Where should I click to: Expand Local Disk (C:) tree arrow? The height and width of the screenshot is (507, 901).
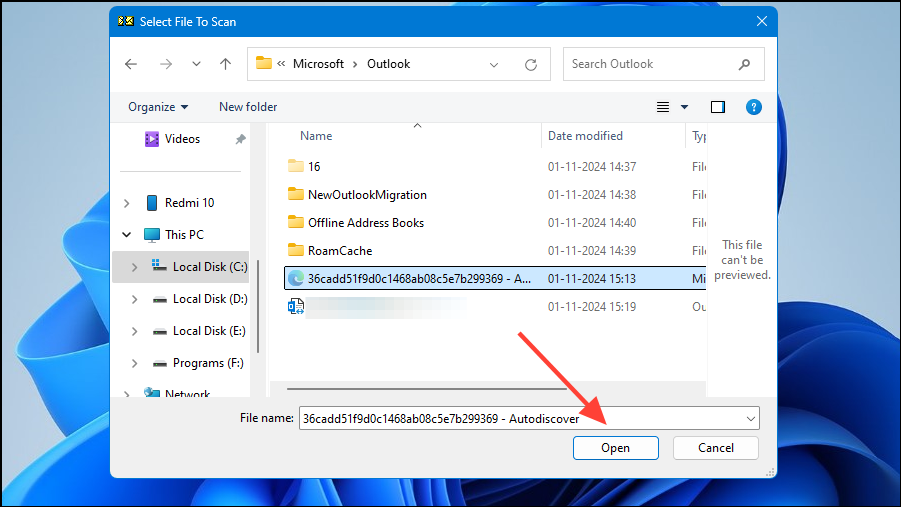[134, 267]
